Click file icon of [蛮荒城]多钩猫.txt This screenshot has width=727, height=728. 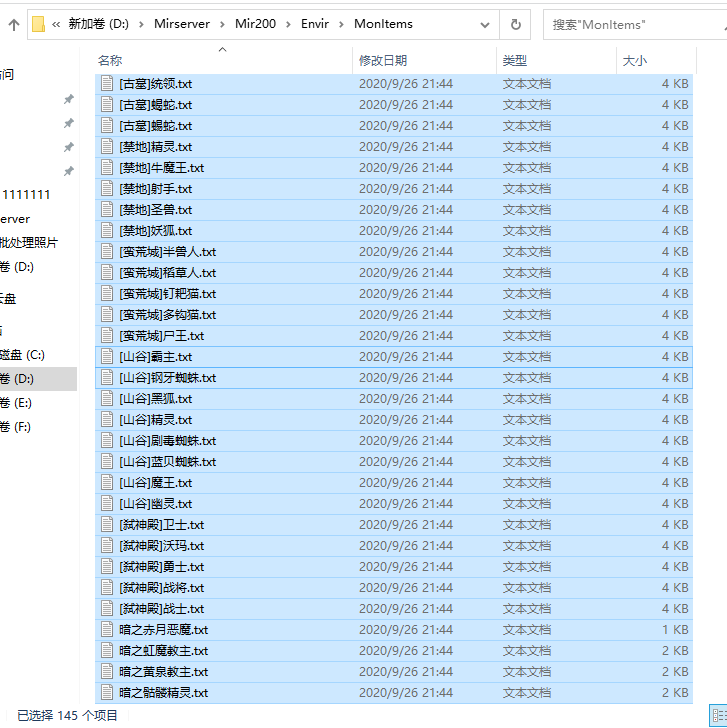tap(107, 315)
